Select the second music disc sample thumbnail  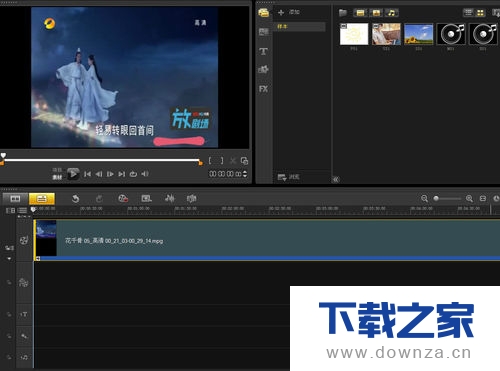coord(483,34)
